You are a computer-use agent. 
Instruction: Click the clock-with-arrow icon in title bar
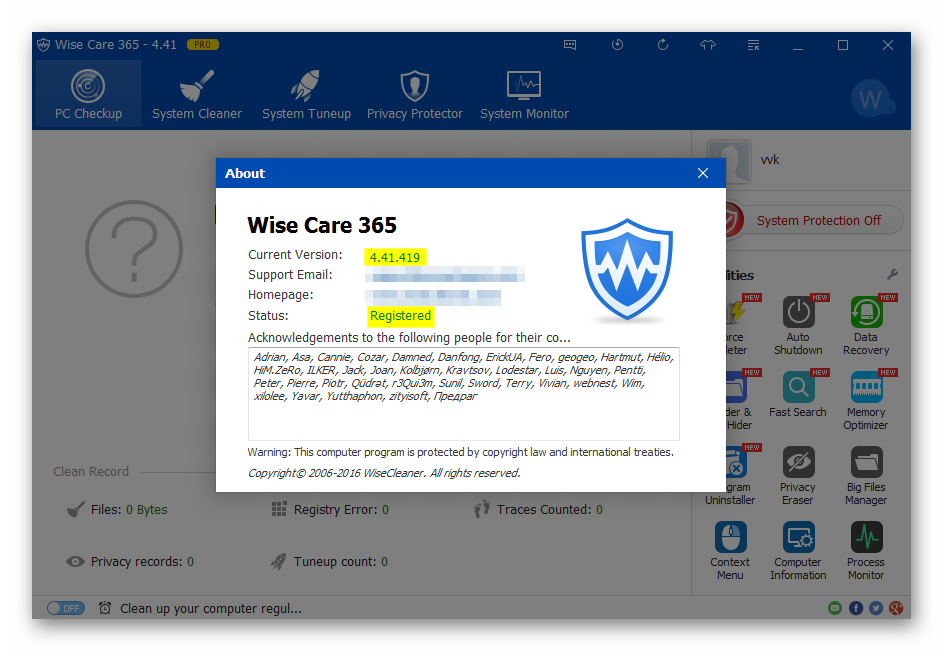[x=617, y=45]
